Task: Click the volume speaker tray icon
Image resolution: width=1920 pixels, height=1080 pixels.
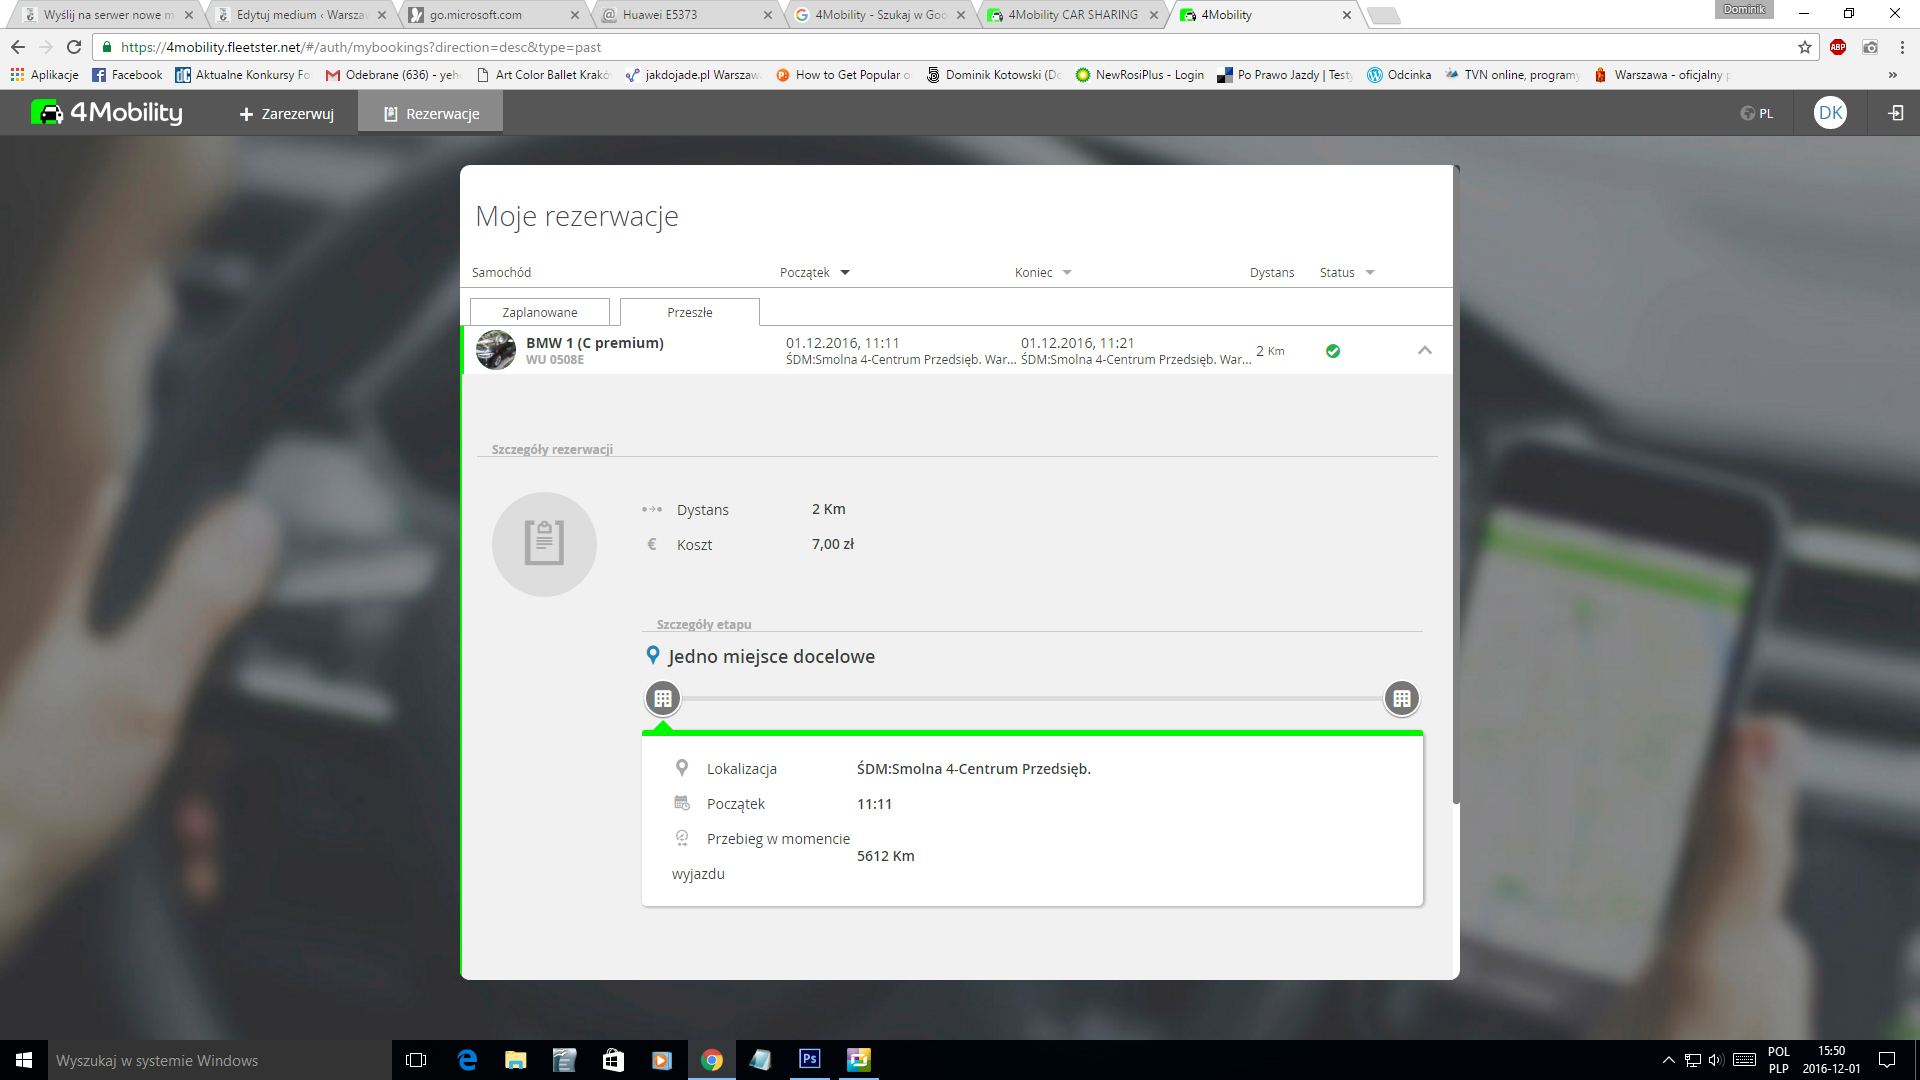Action: click(1716, 1060)
